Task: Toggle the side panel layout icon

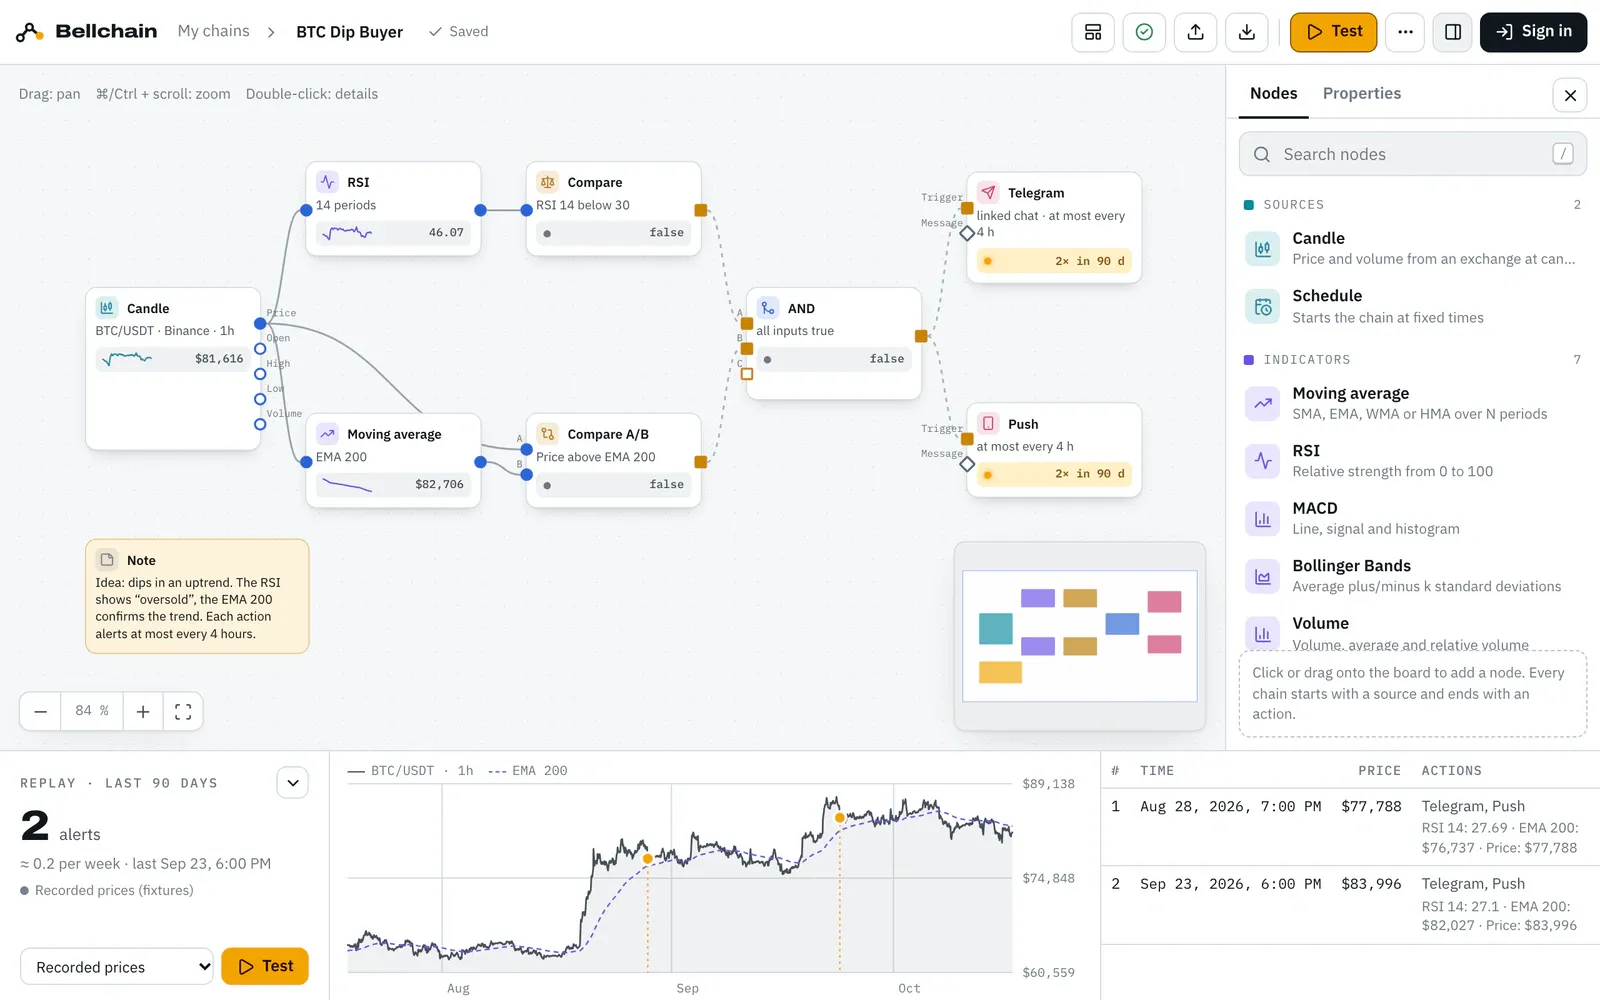Action: click(x=1453, y=32)
